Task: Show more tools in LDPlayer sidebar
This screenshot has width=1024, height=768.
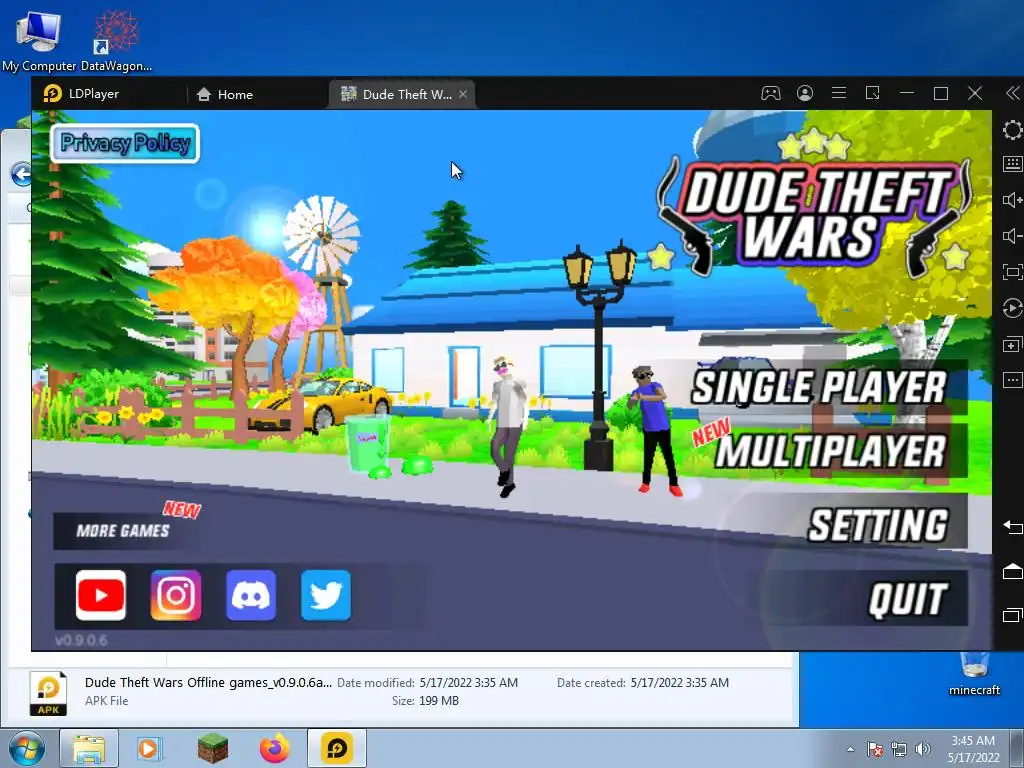Action: (1012, 379)
